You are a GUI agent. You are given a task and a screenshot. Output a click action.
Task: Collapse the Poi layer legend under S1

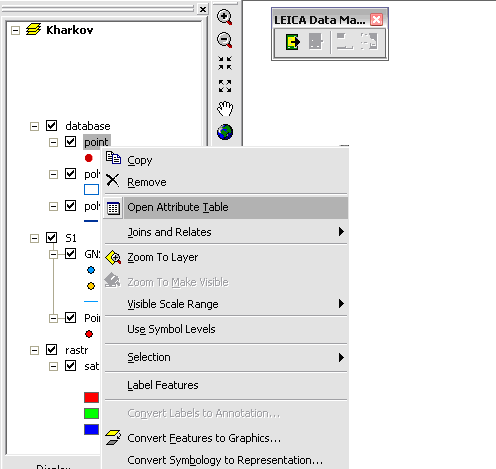click(53, 318)
